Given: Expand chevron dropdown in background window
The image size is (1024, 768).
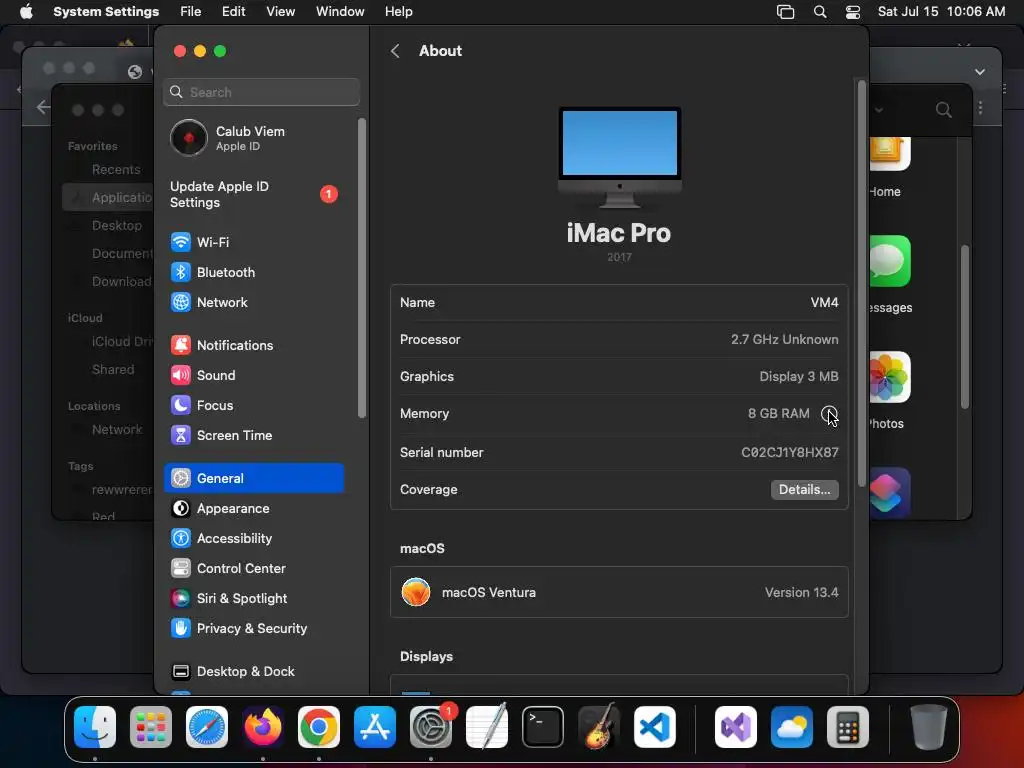Looking at the screenshot, I should 980,72.
